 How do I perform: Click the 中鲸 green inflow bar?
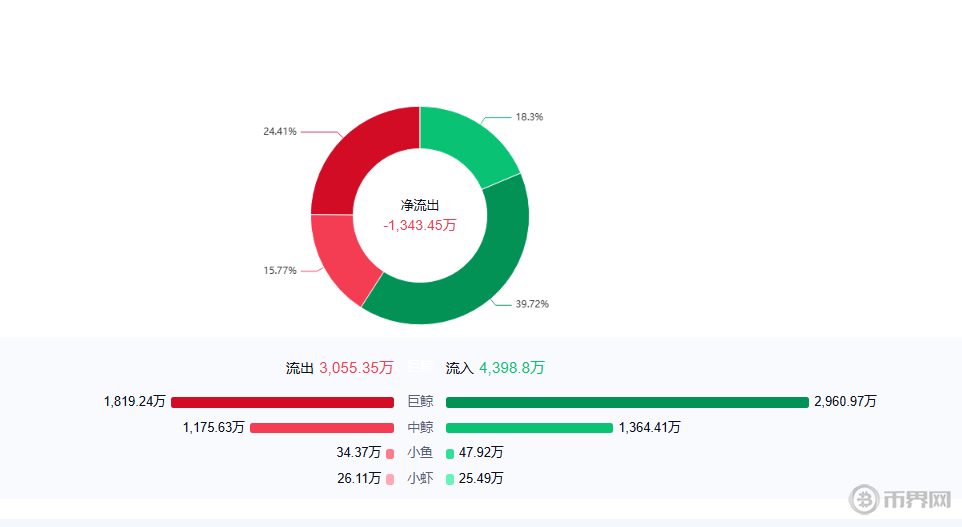pos(529,428)
